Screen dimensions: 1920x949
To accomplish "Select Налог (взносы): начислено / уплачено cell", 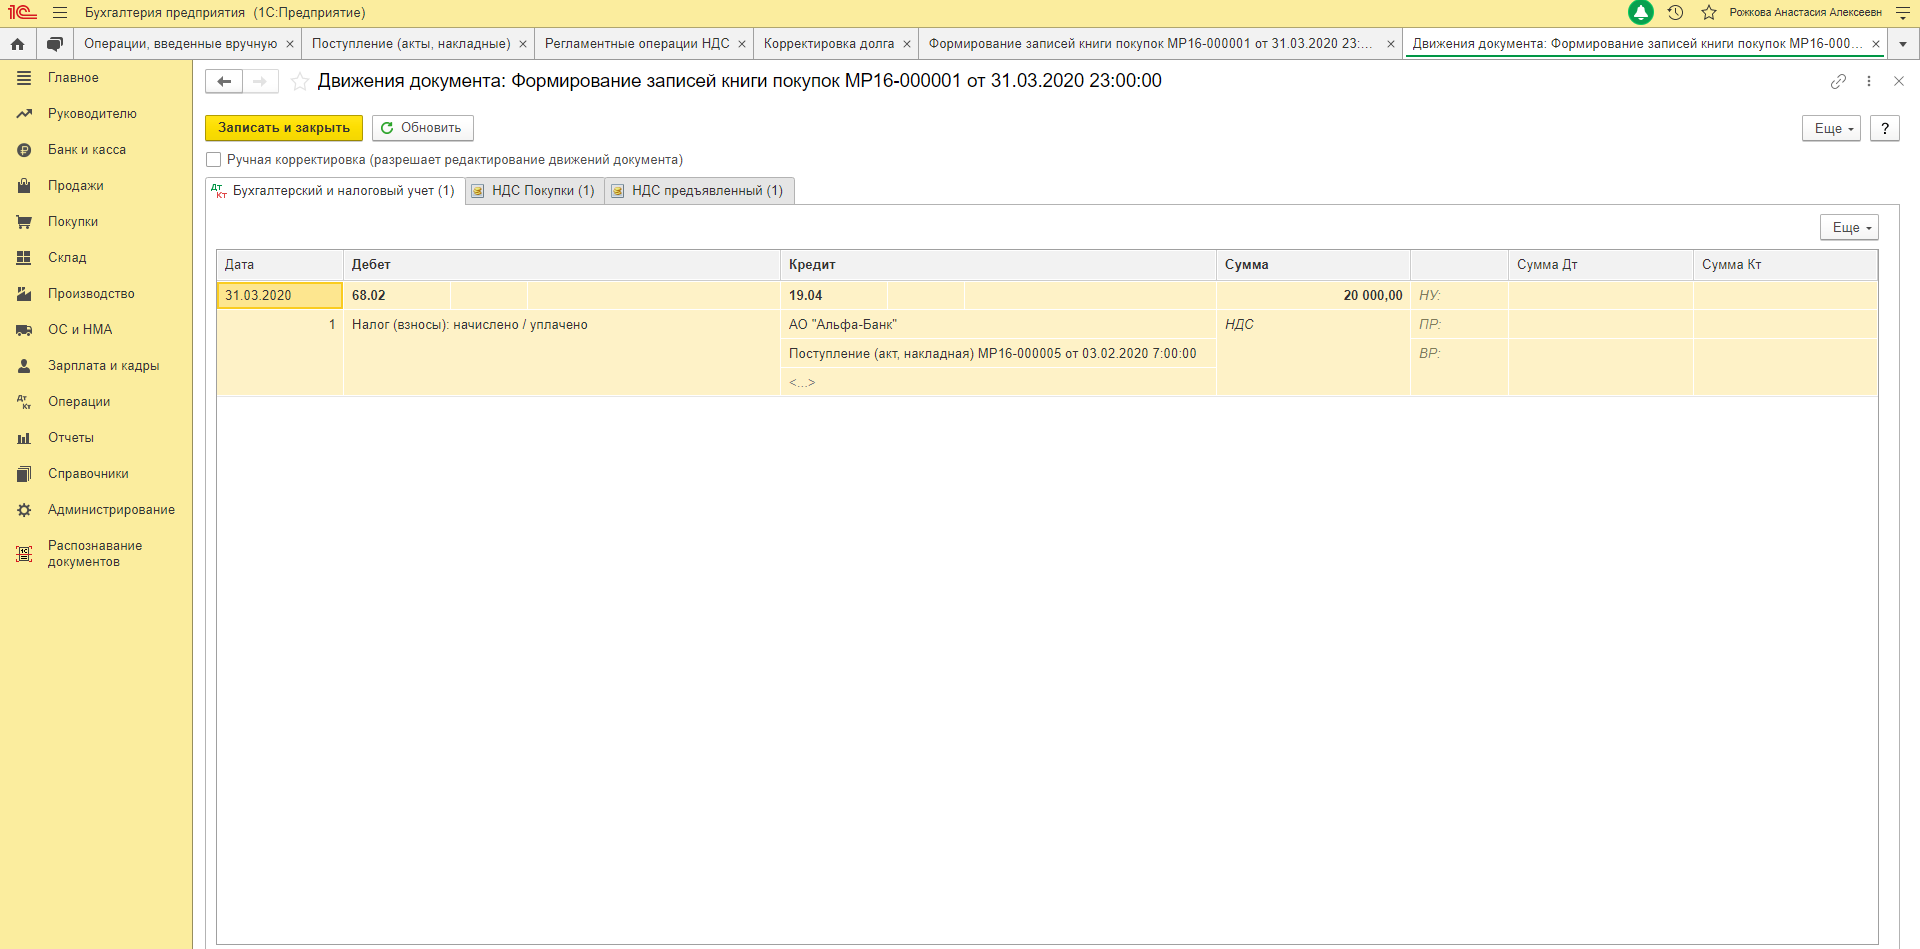I will click(561, 325).
